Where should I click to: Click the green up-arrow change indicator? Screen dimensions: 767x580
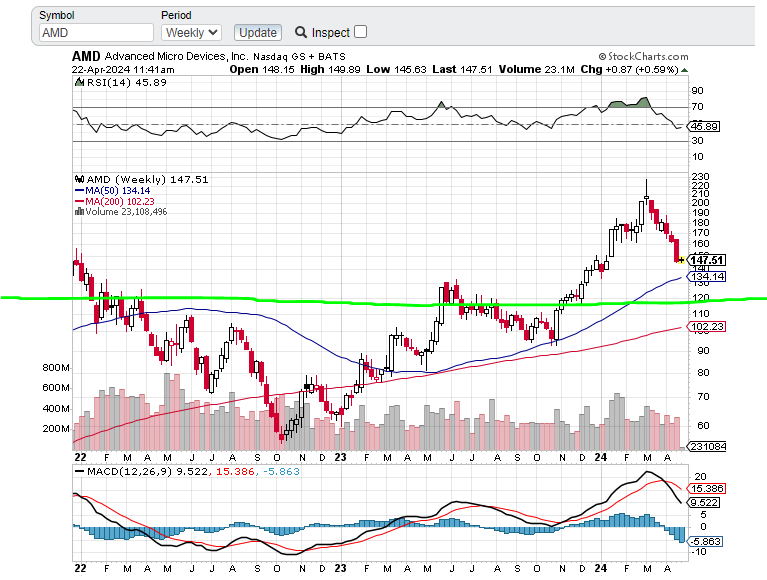click(684, 70)
